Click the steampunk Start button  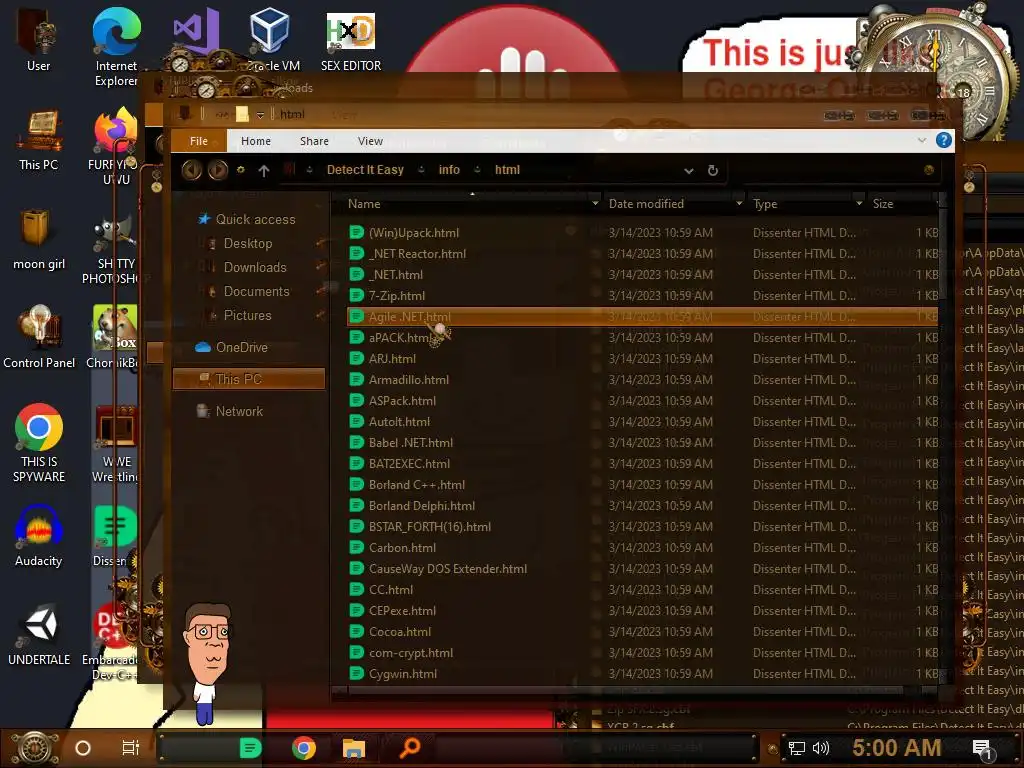point(34,748)
